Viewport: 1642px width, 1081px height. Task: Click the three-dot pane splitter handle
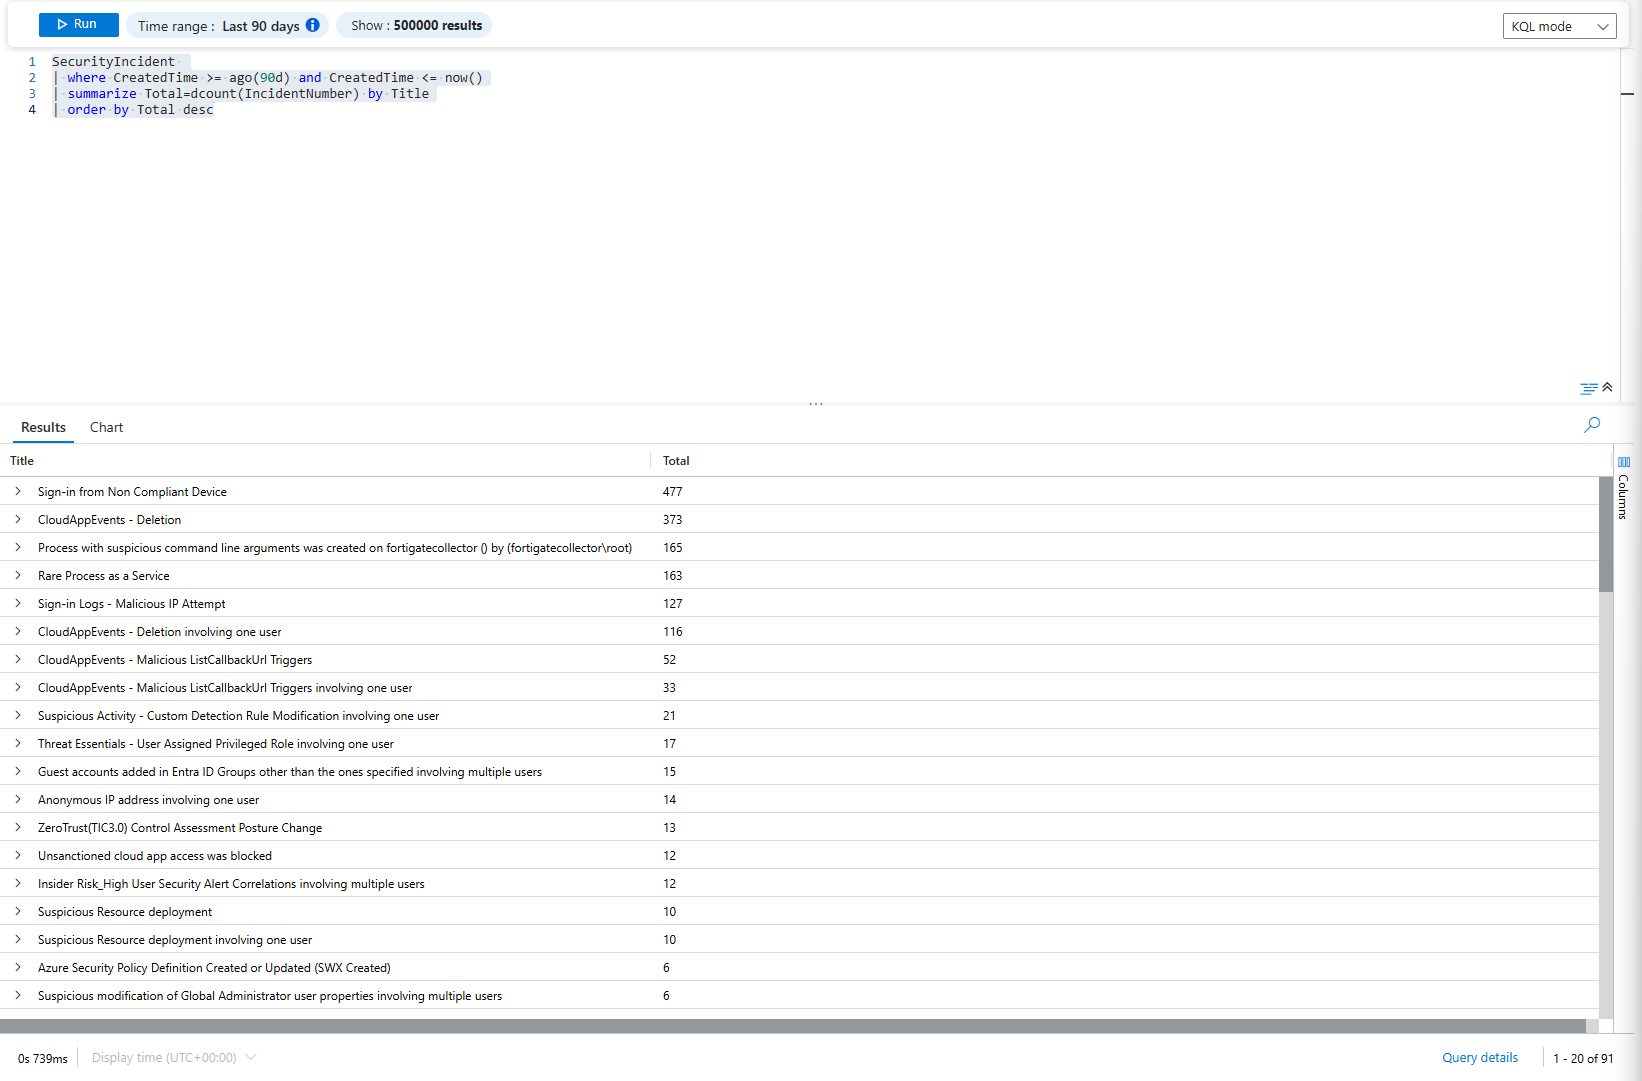tap(816, 404)
